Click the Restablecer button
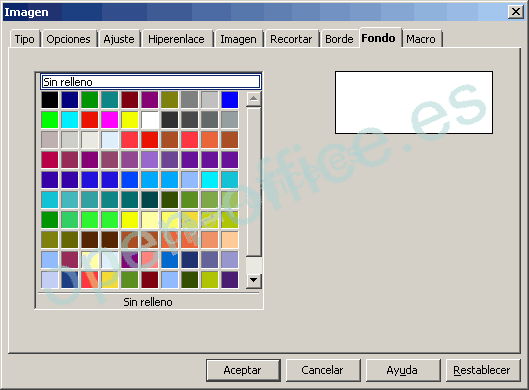Screen dimensions: 529x390 tap(482, 370)
